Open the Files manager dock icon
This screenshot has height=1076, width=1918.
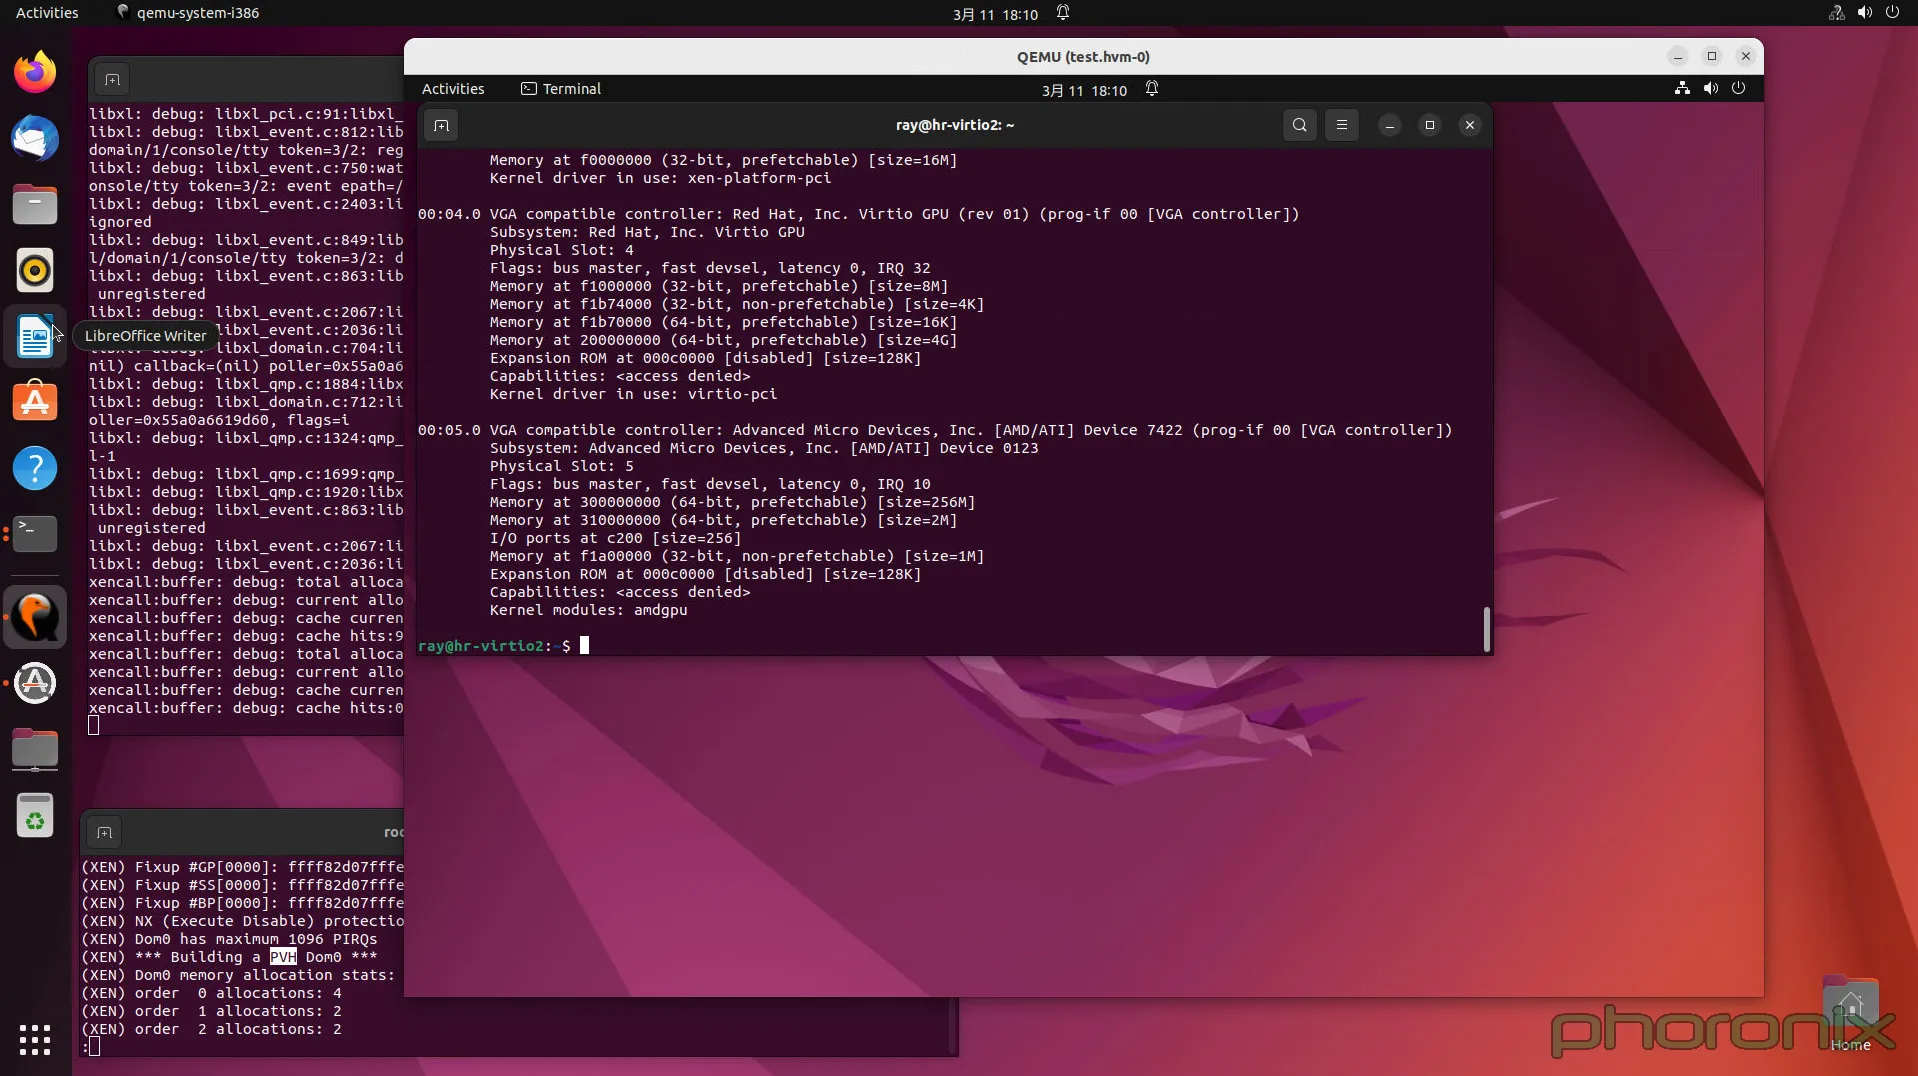(35, 204)
